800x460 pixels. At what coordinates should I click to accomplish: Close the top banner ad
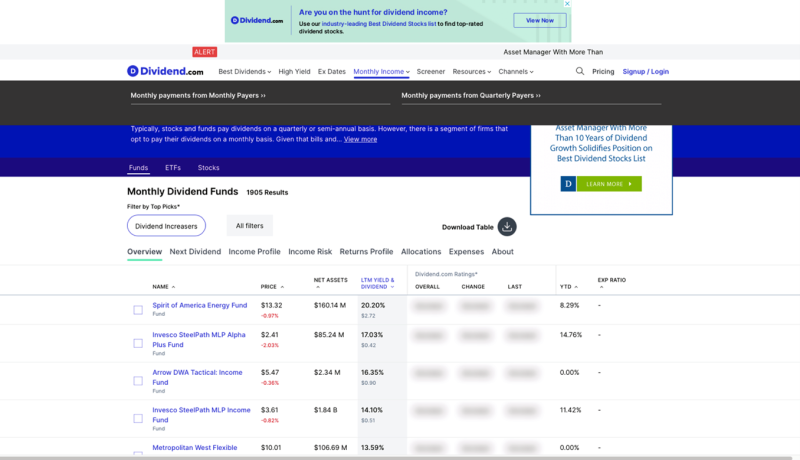coord(567,4)
